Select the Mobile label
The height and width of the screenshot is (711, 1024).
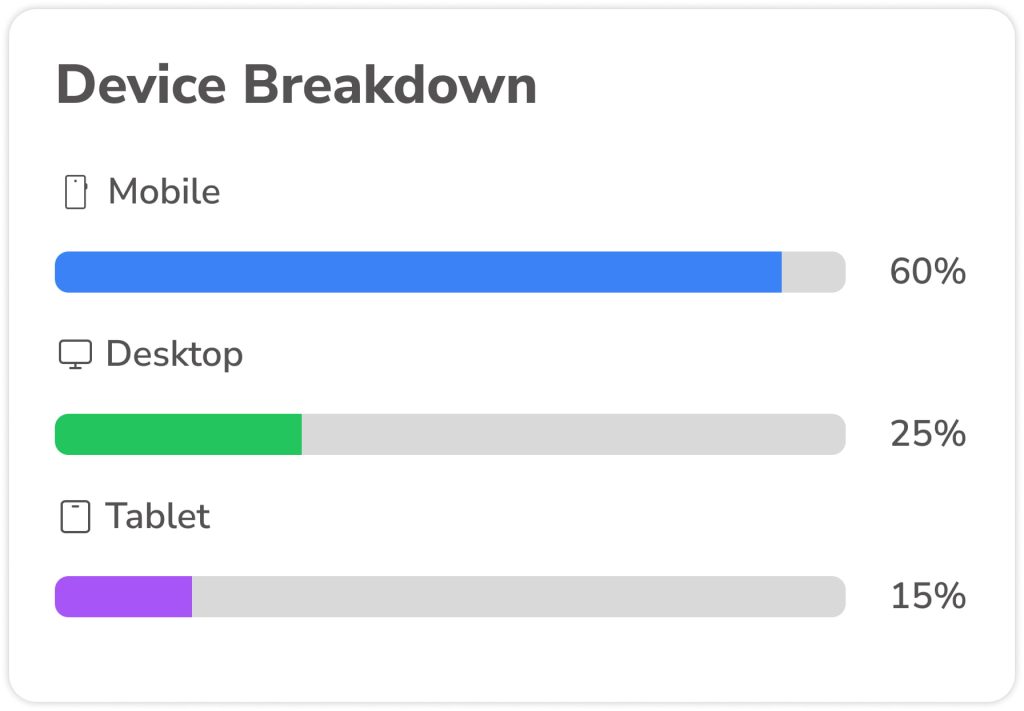coord(164,191)
